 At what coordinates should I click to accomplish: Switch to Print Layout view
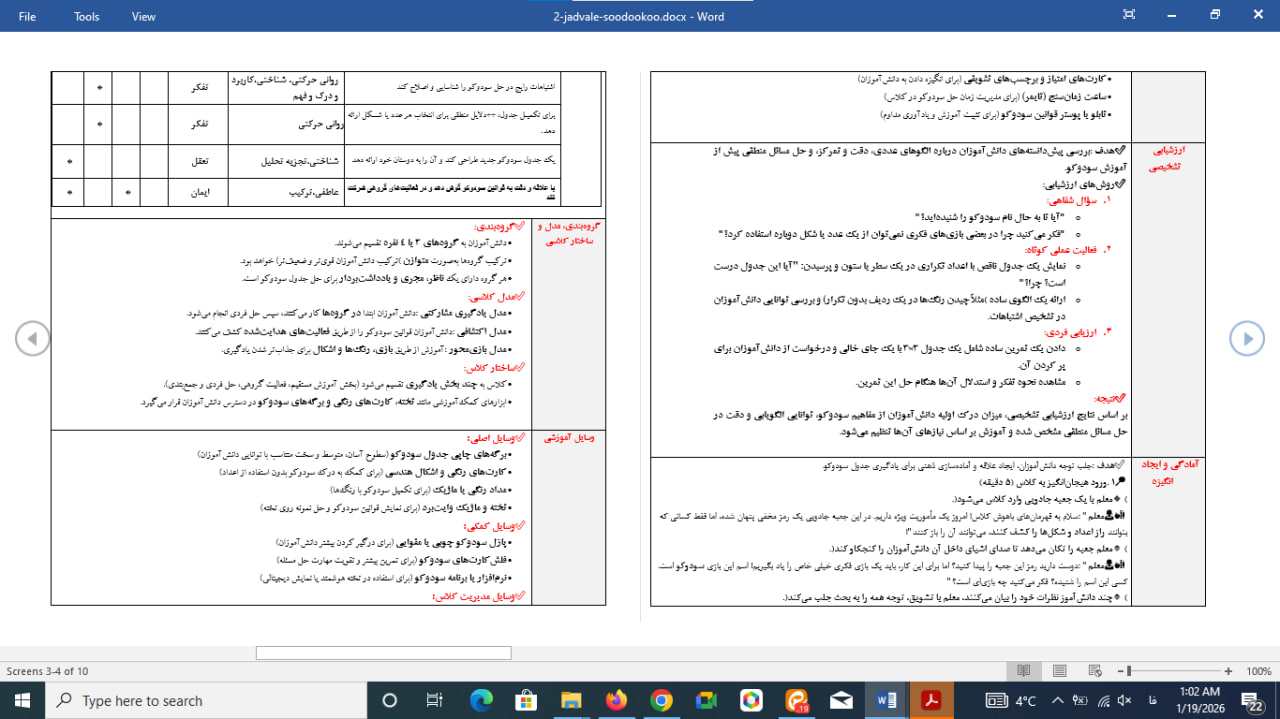click(1059, 671)
